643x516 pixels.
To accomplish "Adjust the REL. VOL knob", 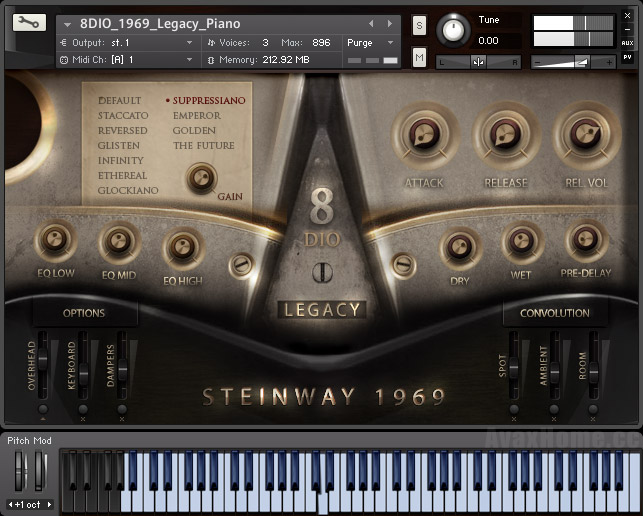I will tap(586, 134).
